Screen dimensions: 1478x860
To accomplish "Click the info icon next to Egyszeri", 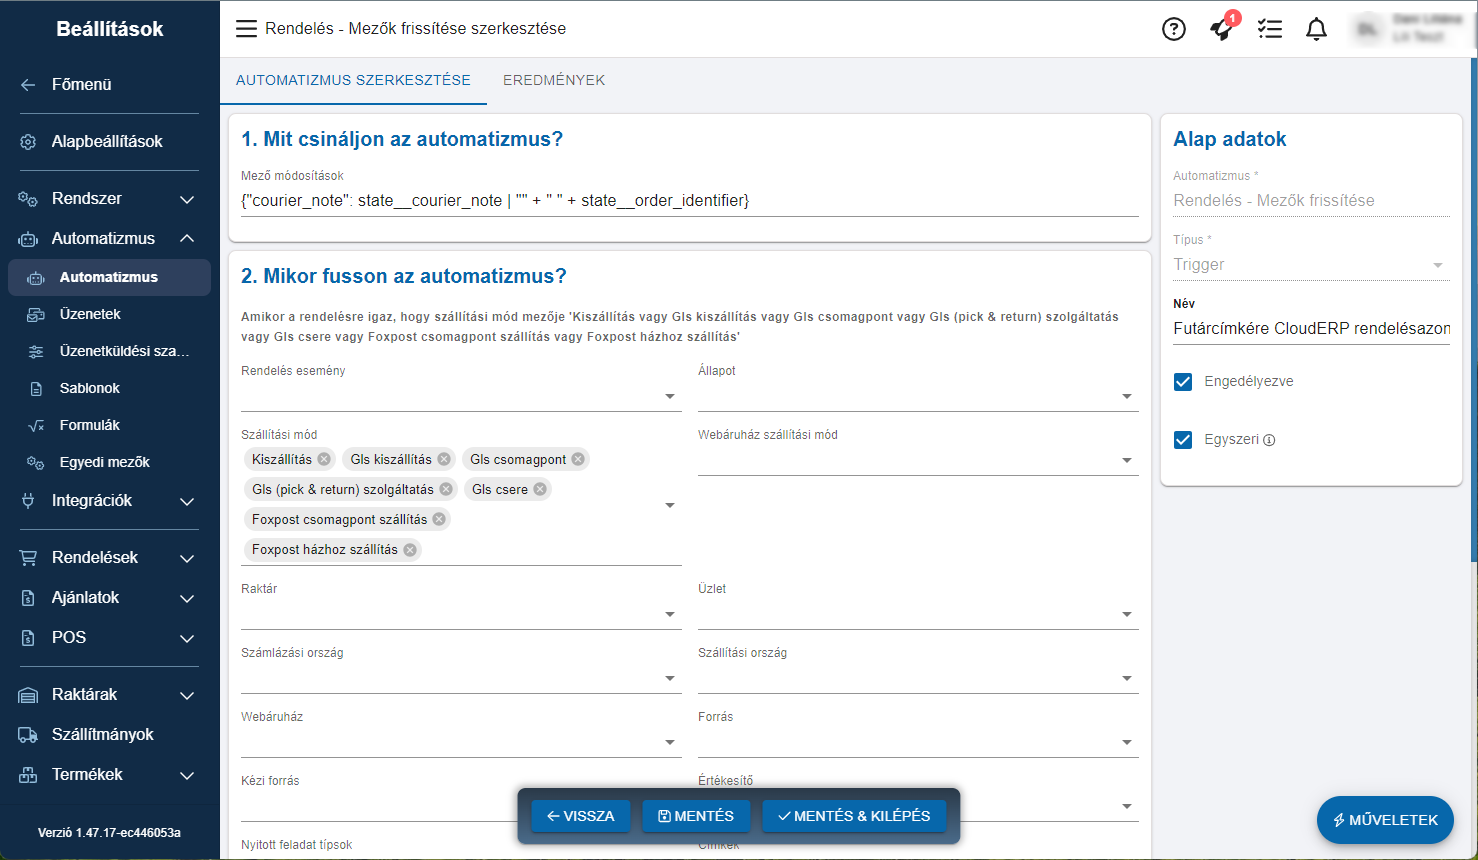I will pyautogui.click(x=1269, y=440).
